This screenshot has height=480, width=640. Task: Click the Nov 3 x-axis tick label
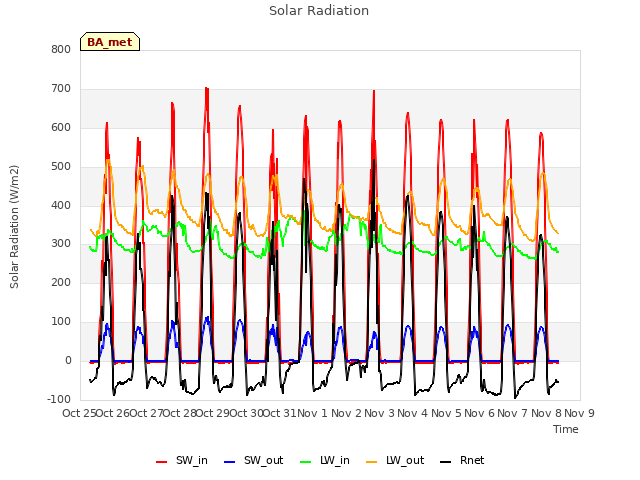pos(379,413)
